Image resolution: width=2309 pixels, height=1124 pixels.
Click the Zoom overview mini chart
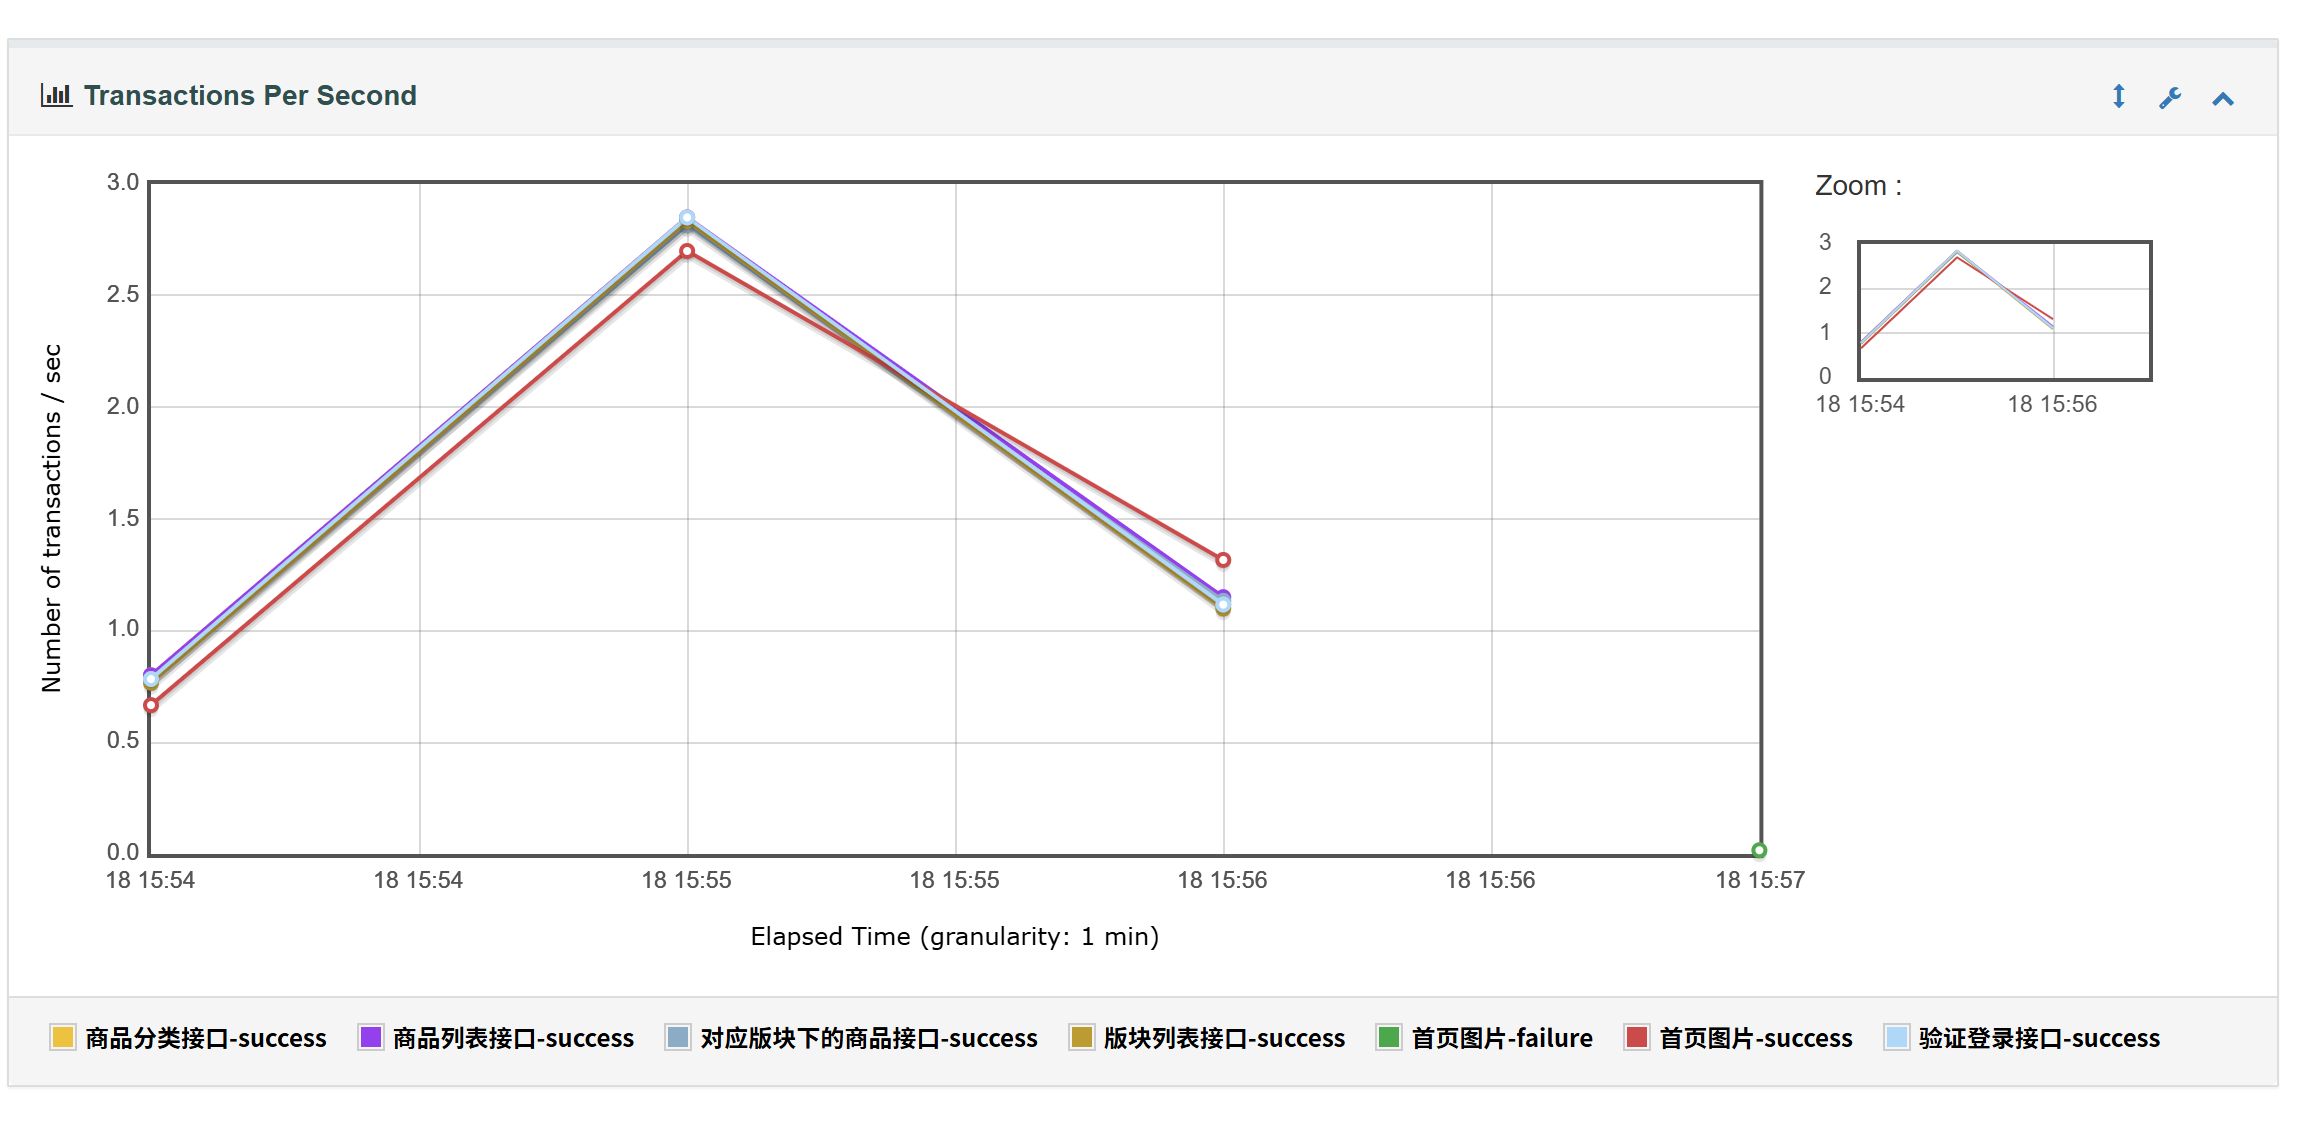(x=2004, y=310)
